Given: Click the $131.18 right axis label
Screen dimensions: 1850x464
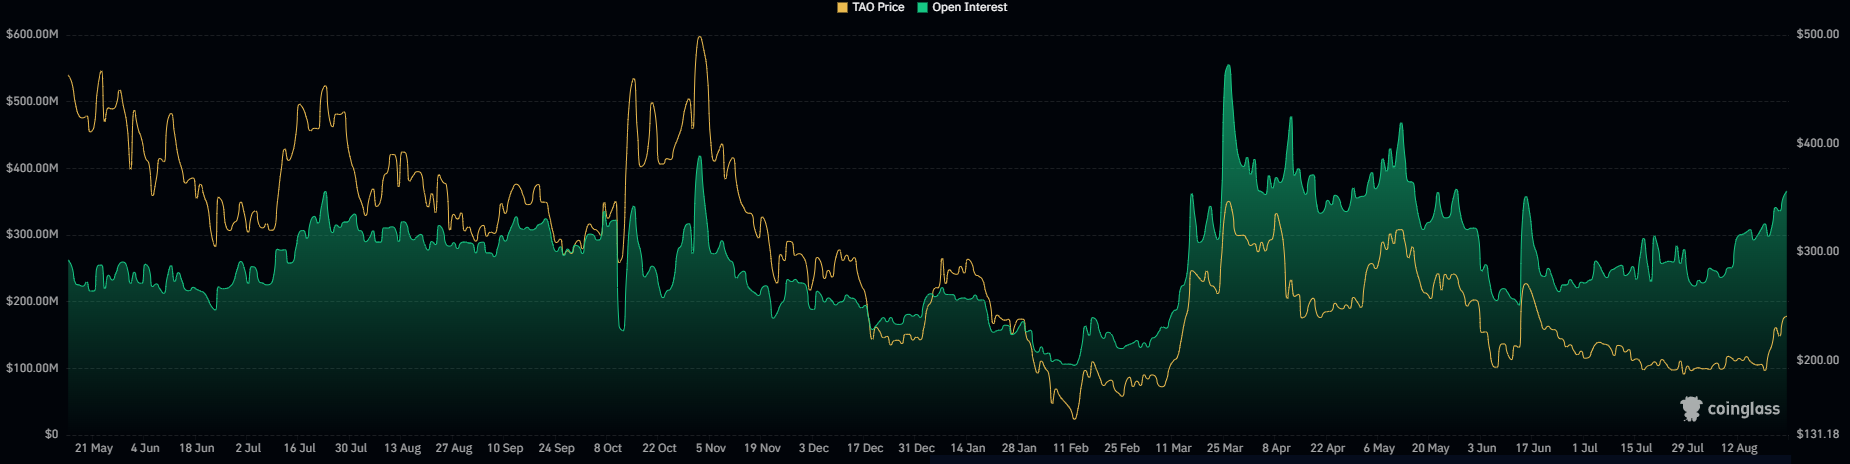Looking at the screenshot, I should [1818, 434].
